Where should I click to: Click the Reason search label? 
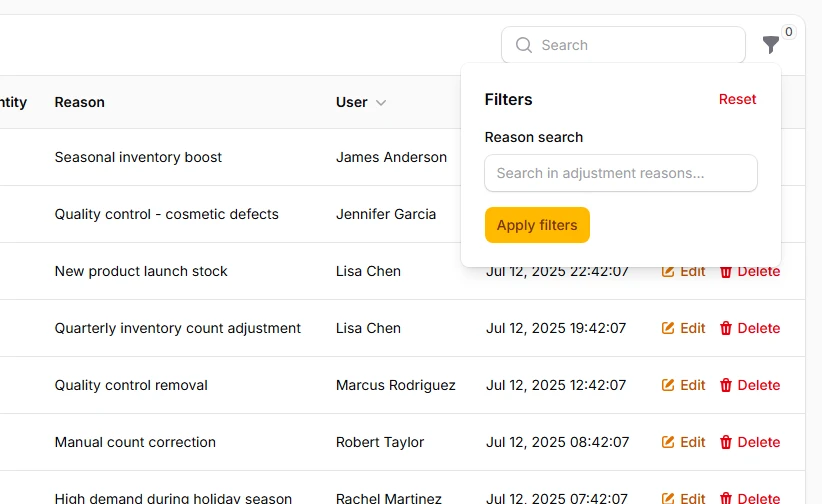[x=534, y=137]
